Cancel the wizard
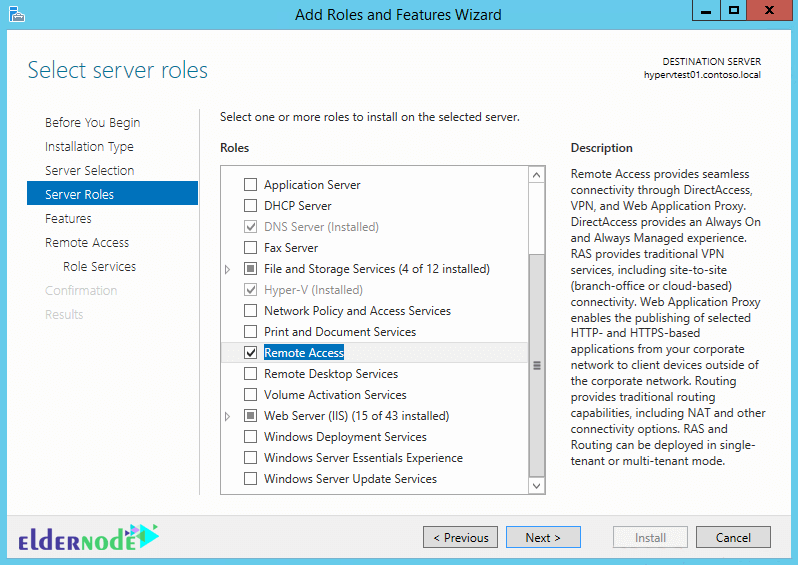 tap(733, 538)
